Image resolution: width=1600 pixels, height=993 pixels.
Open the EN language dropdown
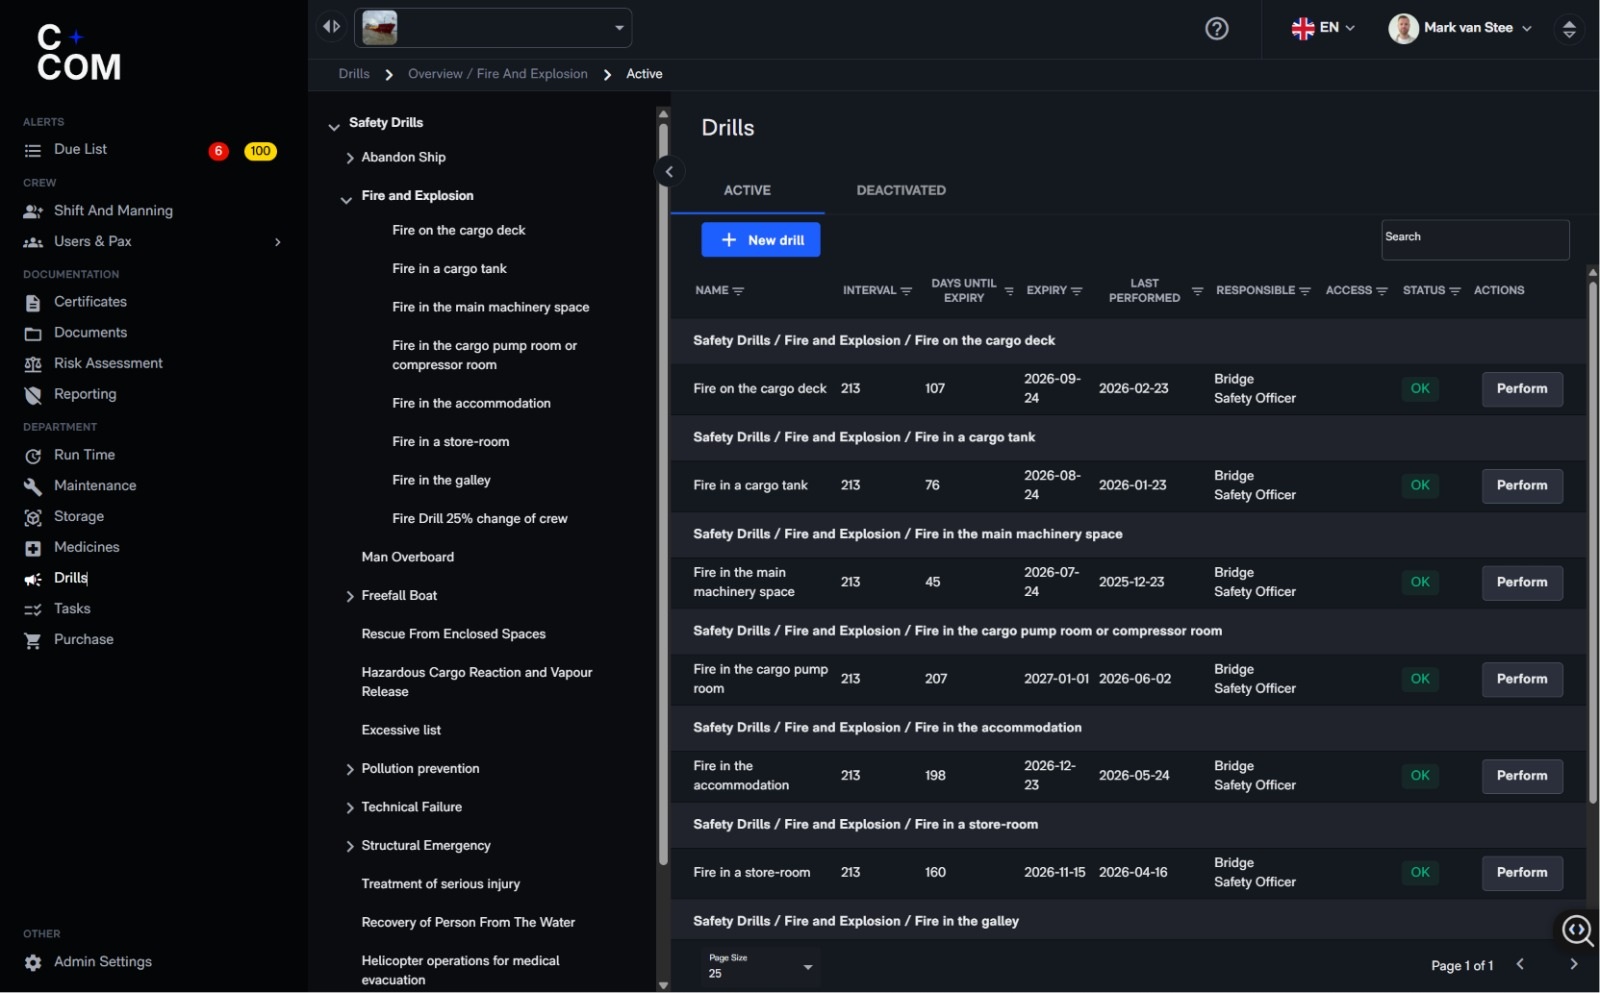[1323, 28]
